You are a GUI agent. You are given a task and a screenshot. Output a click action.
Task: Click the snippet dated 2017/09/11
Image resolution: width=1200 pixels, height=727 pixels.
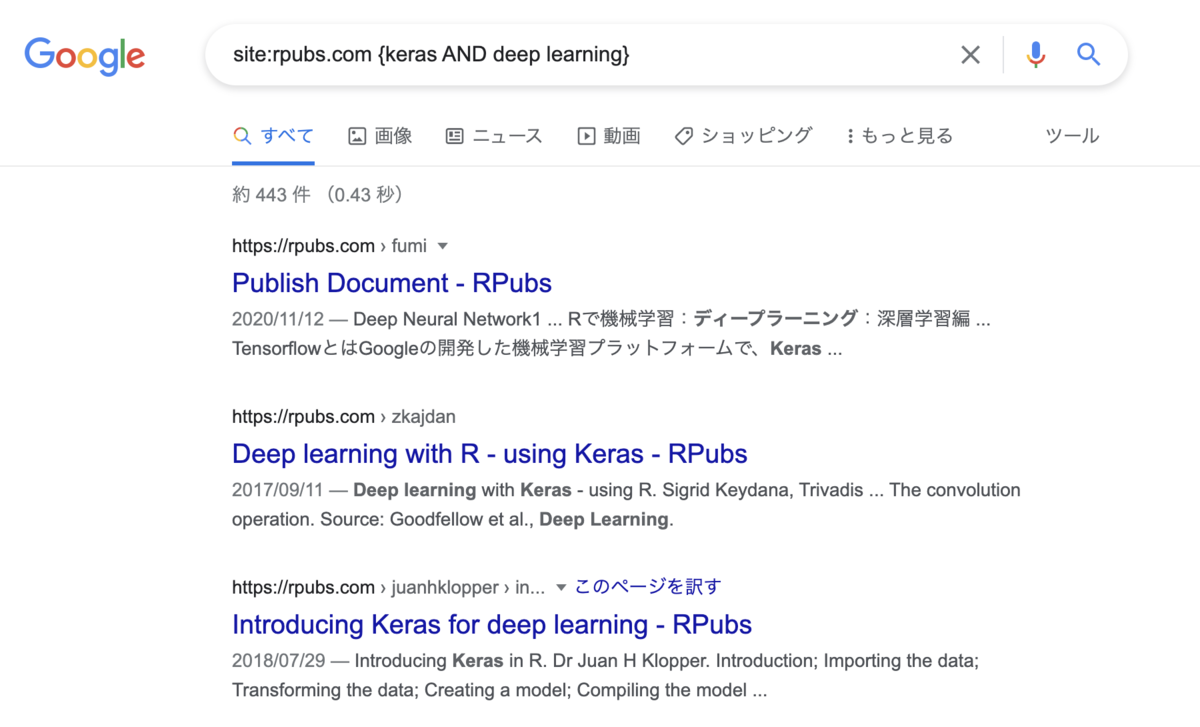[626, 505]
